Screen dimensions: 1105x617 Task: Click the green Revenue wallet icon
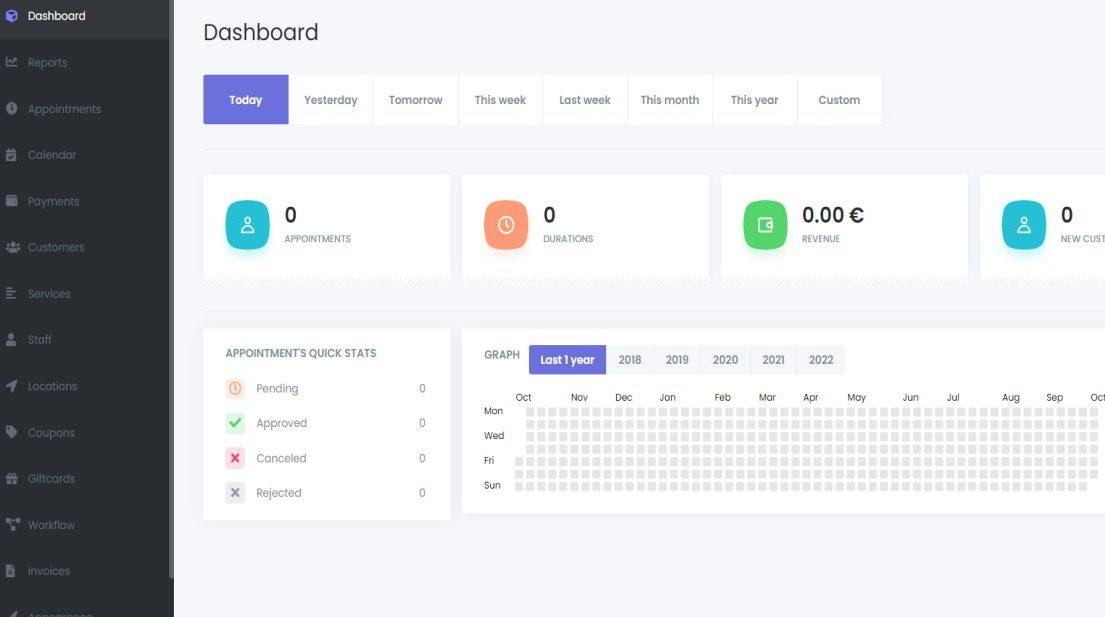765,225
